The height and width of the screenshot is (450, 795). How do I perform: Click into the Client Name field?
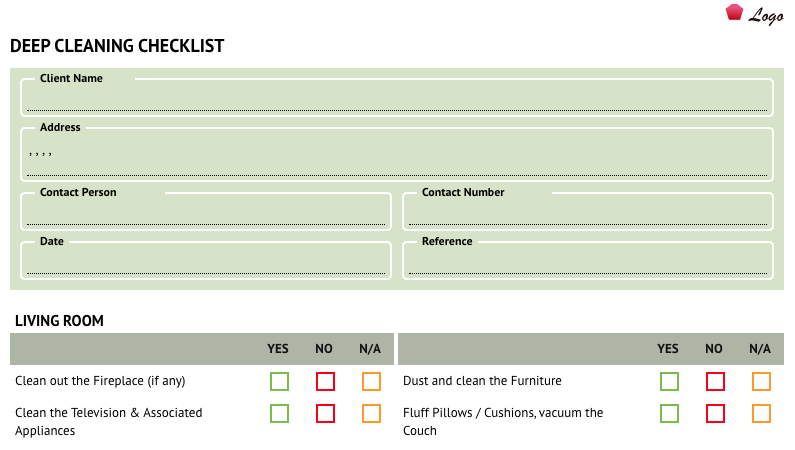[x=397, y=99]
